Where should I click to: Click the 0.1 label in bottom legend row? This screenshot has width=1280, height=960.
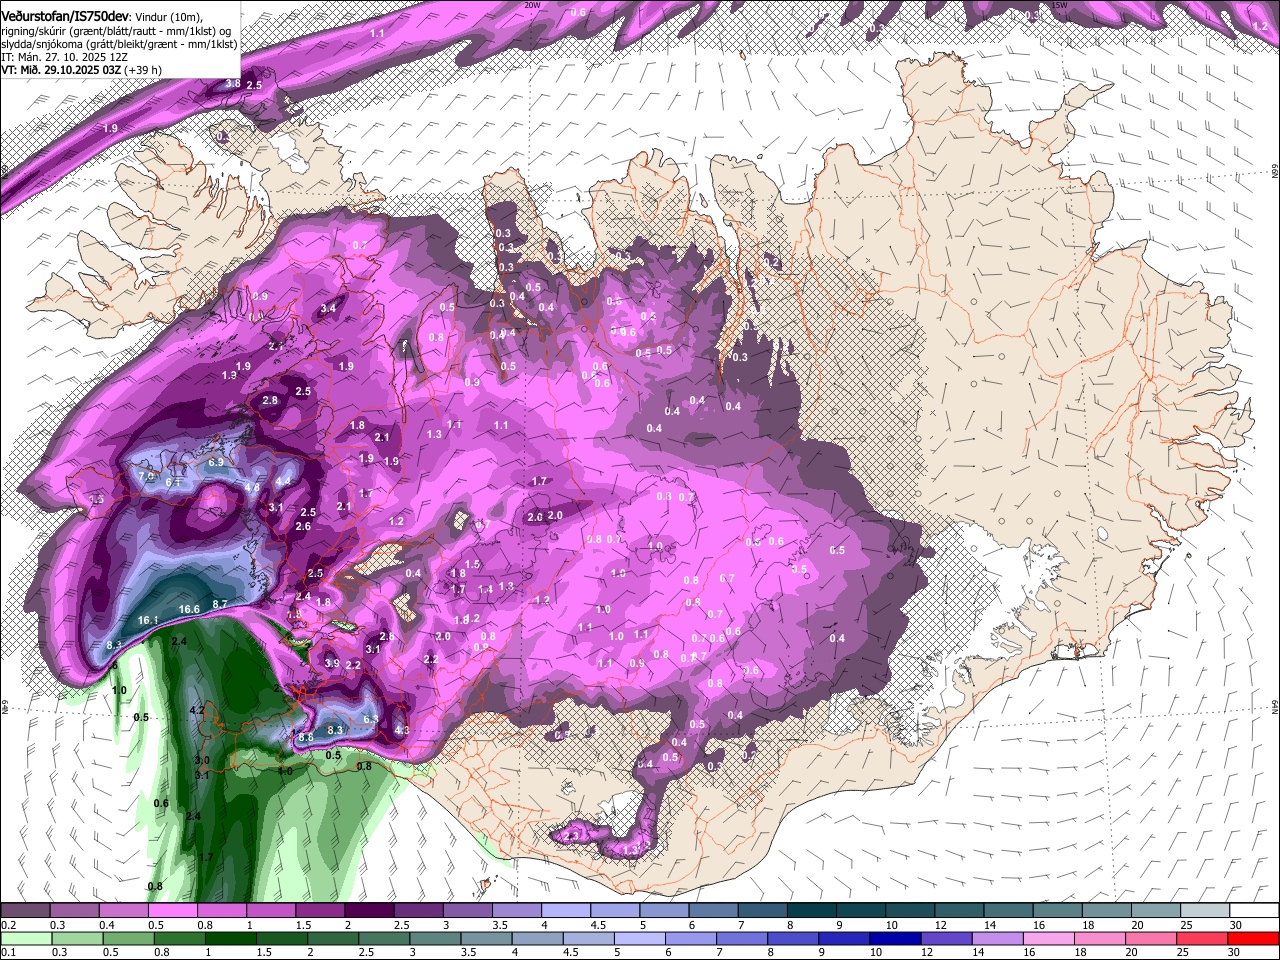9,952
